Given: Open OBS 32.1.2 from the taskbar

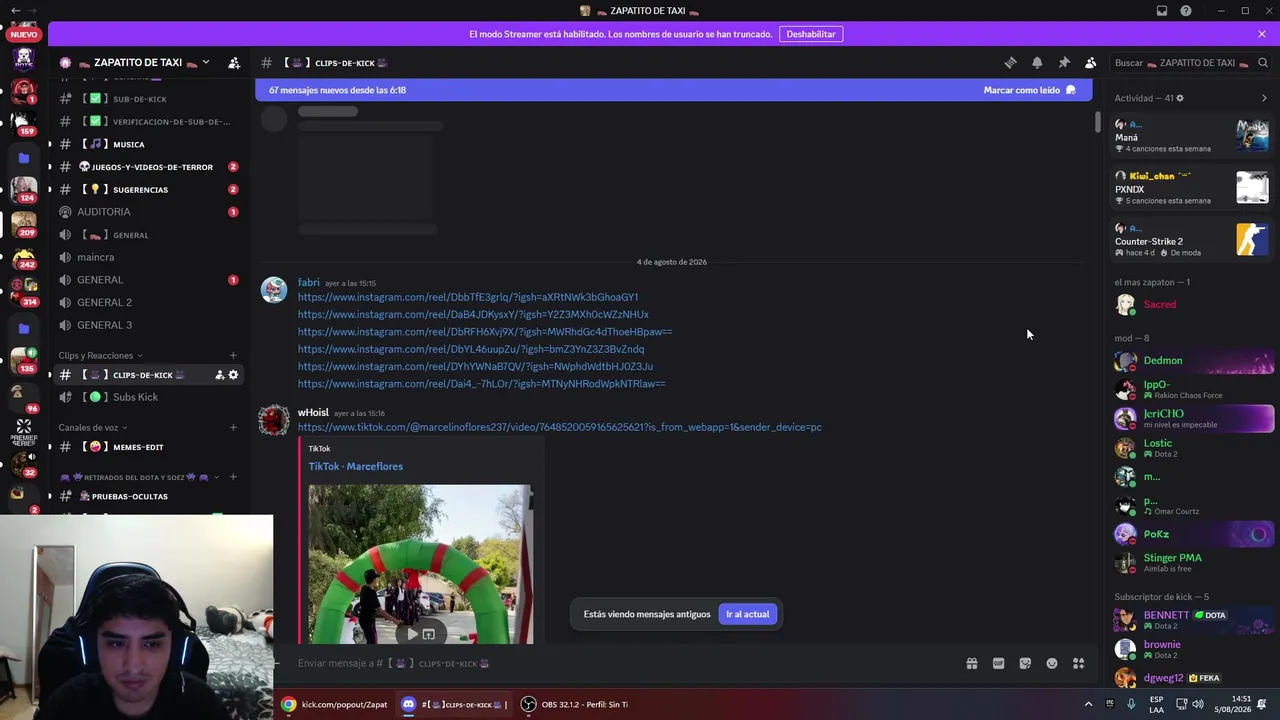Looking at the screenshot, I should (575, 704).
